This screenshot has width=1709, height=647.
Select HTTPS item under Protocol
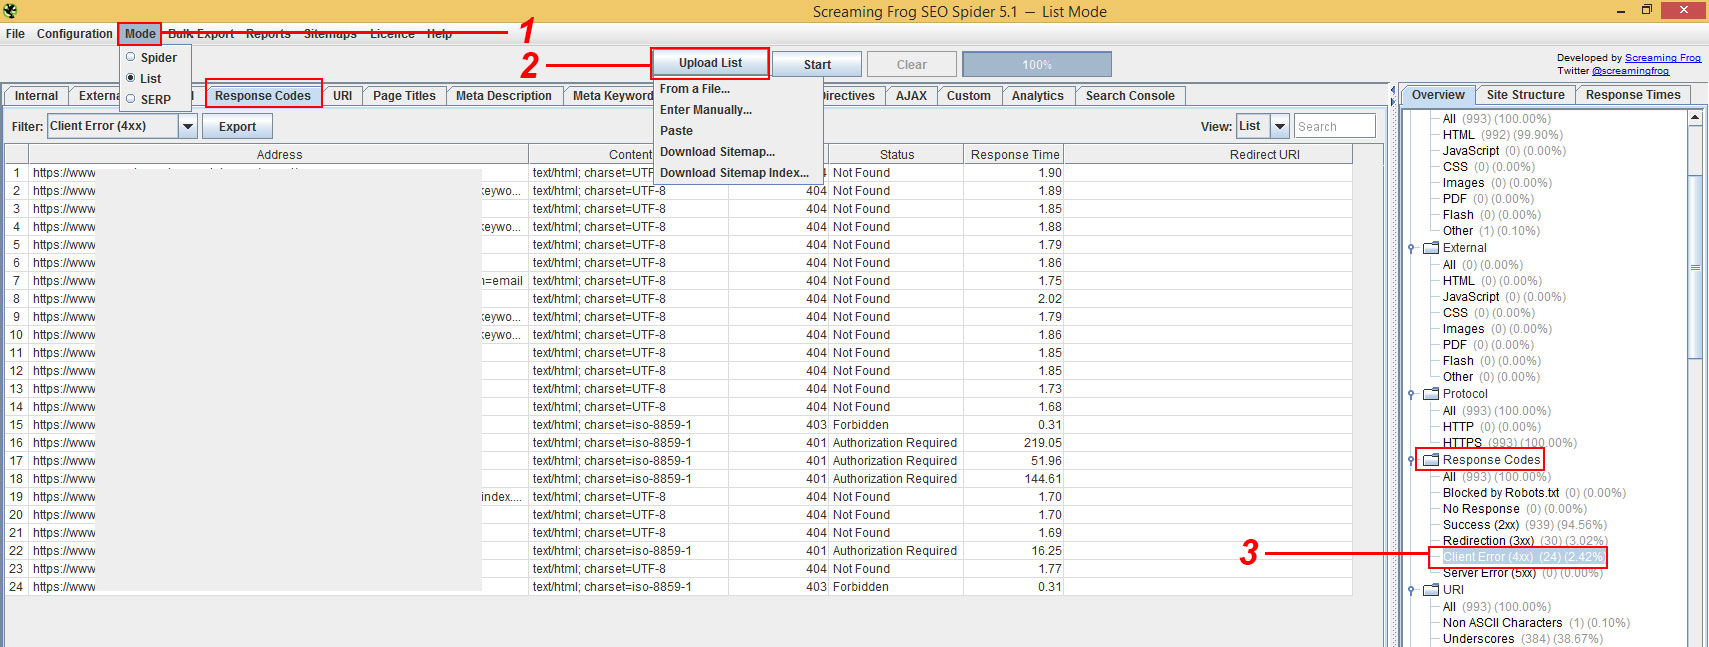pyautogui.click(x=1509, y=443)
